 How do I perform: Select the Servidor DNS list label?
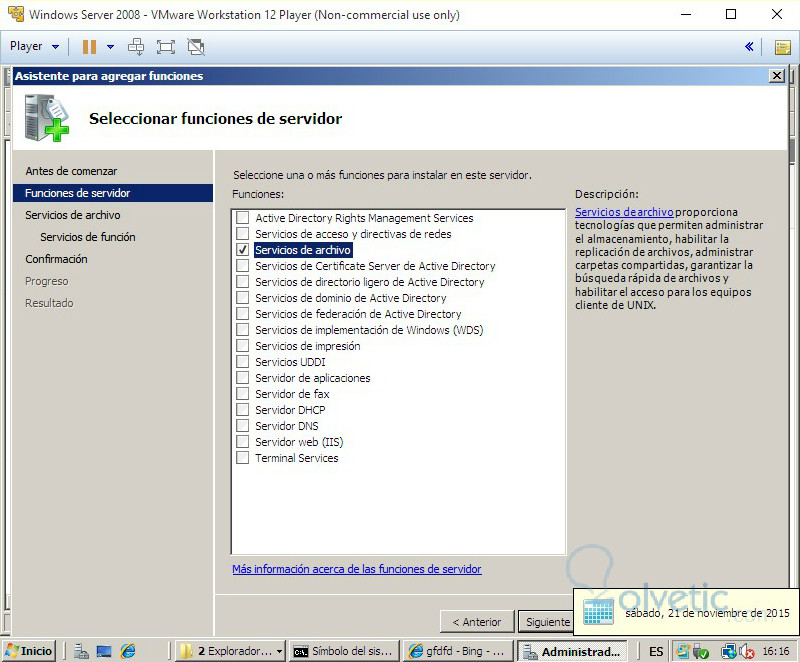point(287,426)
